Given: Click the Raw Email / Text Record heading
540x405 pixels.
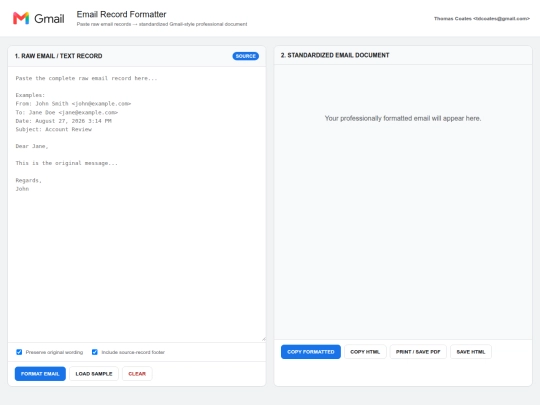Looking at the screenshot, I should coord(59,56).
